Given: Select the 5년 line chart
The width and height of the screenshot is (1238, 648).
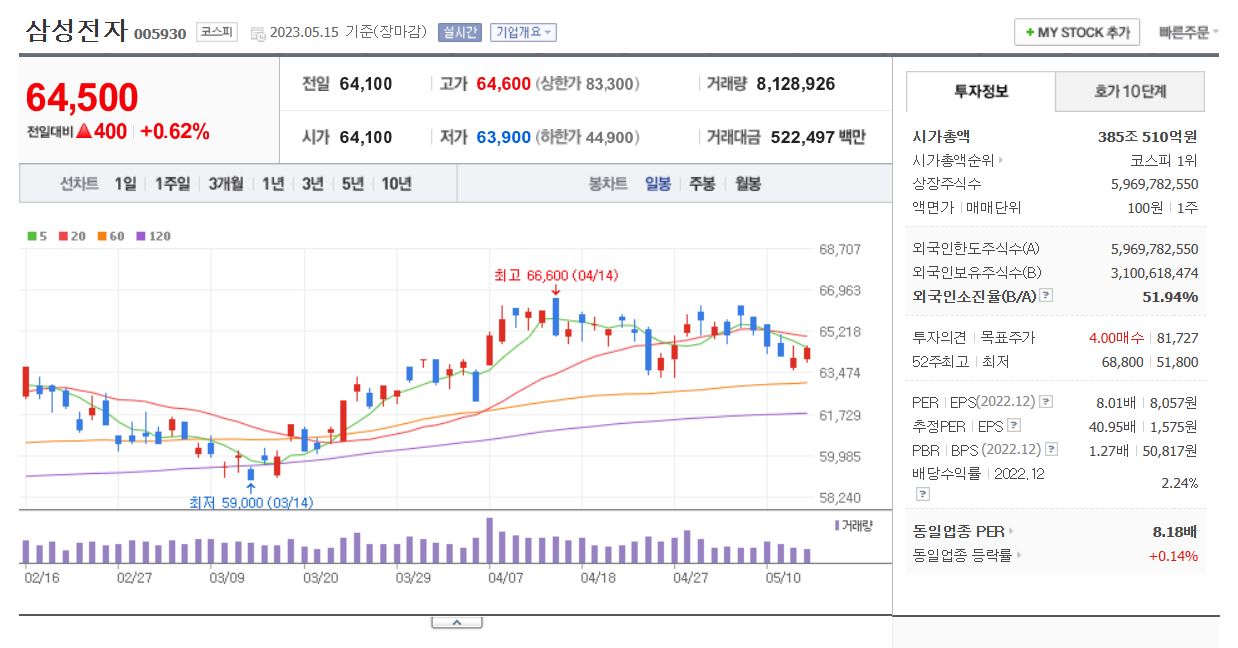Looking at the screenshot, I should click(353, 184).
